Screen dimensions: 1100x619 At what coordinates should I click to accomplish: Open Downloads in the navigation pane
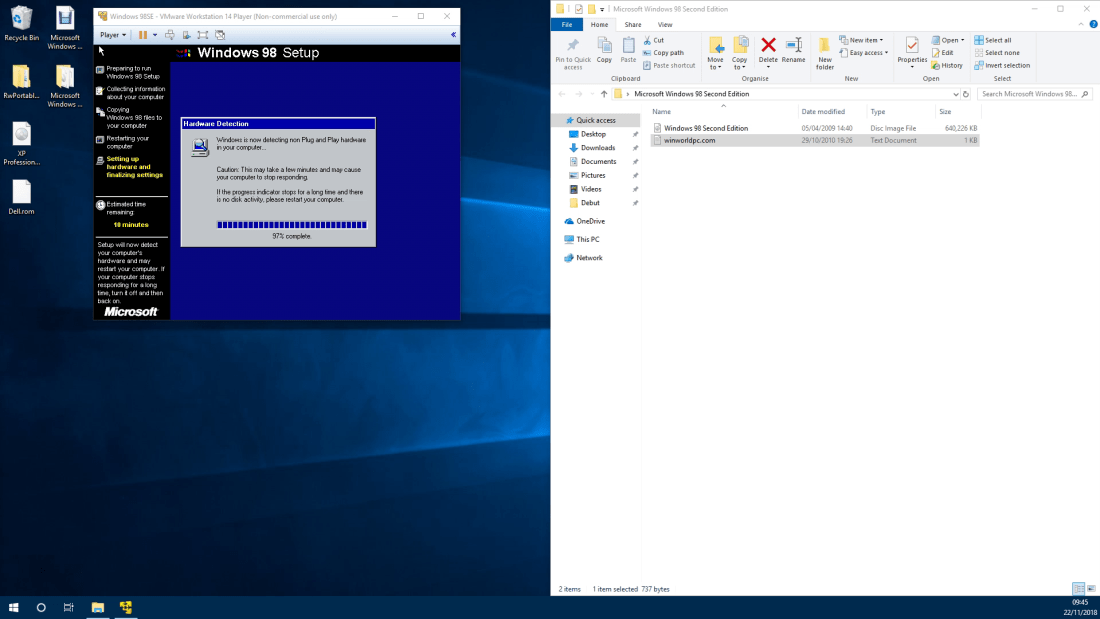(598, 148)
